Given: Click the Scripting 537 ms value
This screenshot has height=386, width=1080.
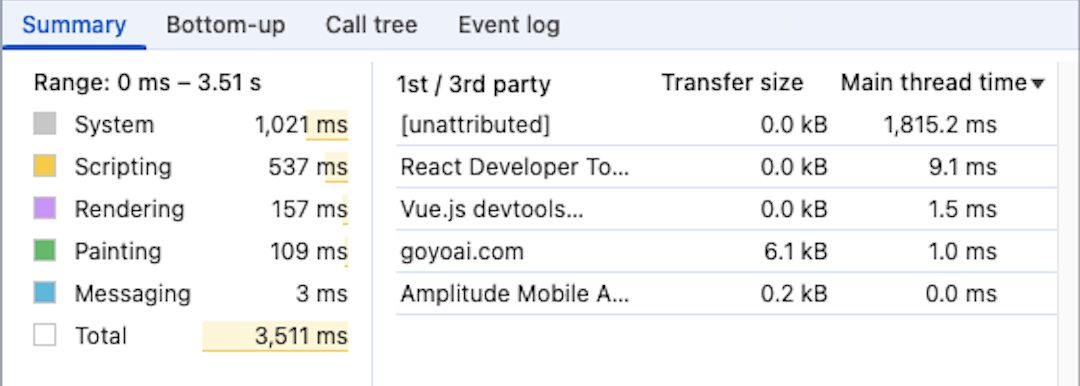Looking at the screenshot, I should pos(309,167).
